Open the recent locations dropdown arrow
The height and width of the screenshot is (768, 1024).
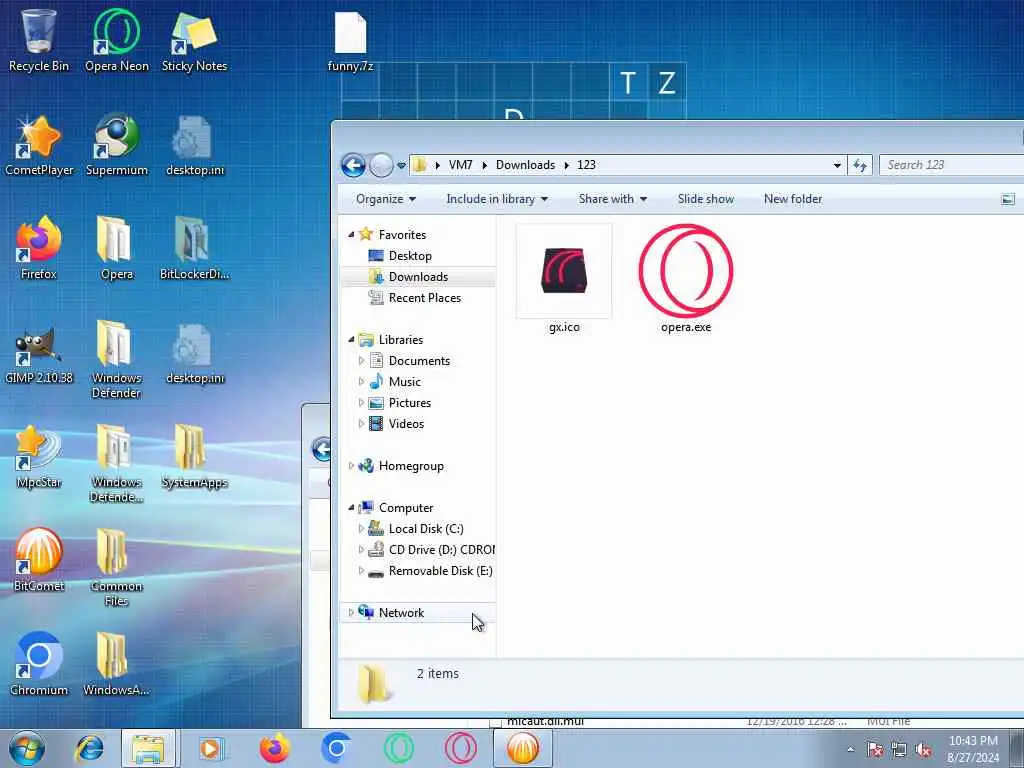pyautogui.click(x=401, y=165)
